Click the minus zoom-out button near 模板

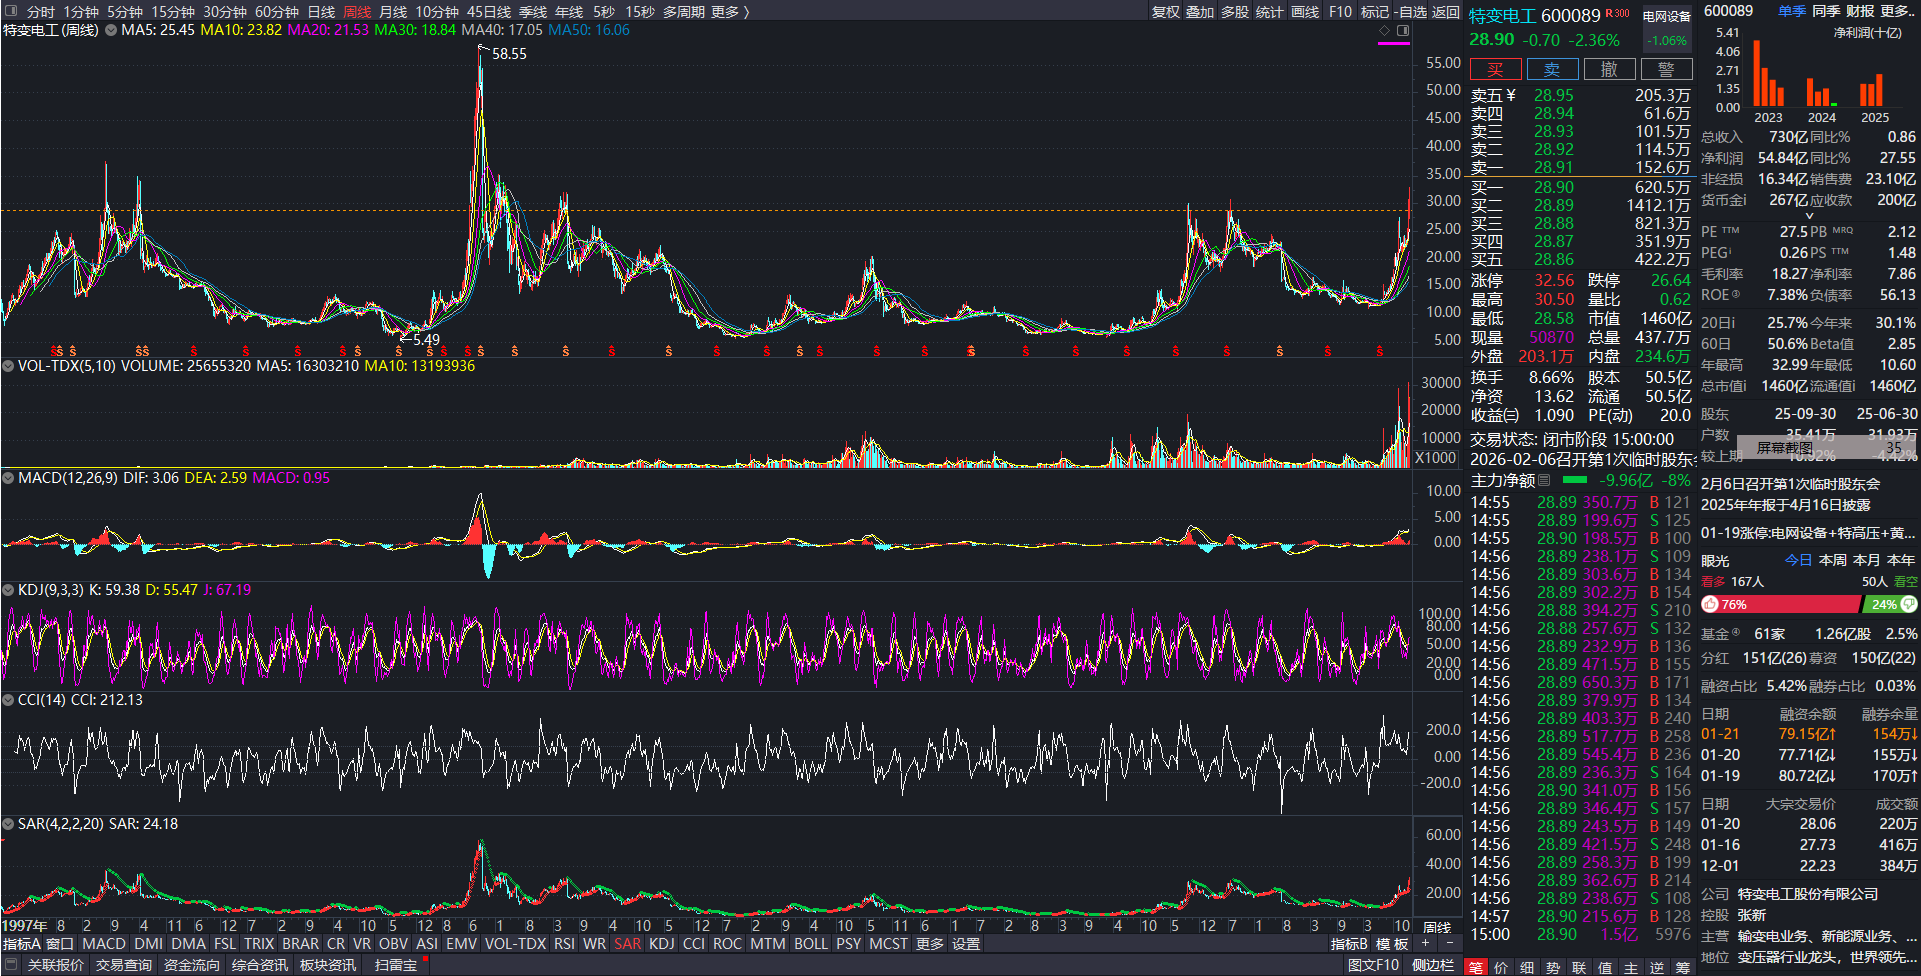click(1449, 943)
